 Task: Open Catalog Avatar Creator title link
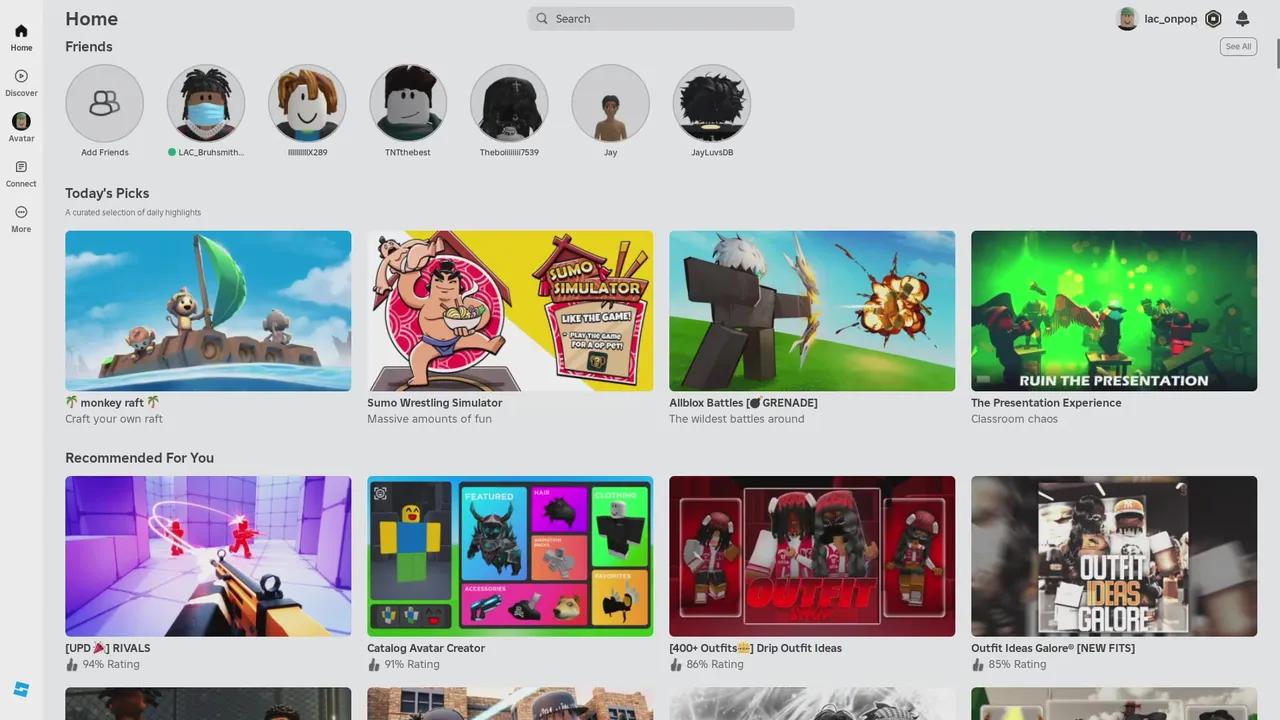click(426, 648)
